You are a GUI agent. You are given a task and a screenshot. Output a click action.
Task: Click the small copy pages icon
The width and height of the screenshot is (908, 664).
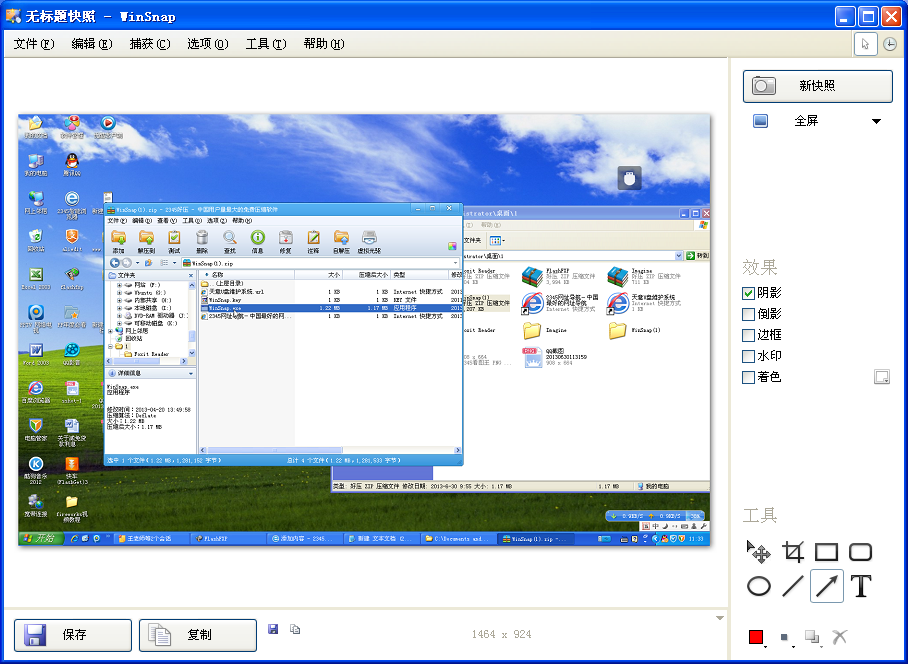tap(295, 629)
